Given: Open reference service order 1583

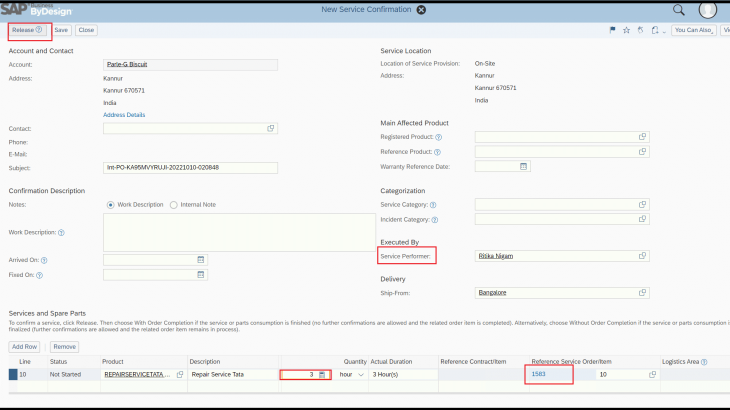Looking at the screenshot, I should click(538, 374).
